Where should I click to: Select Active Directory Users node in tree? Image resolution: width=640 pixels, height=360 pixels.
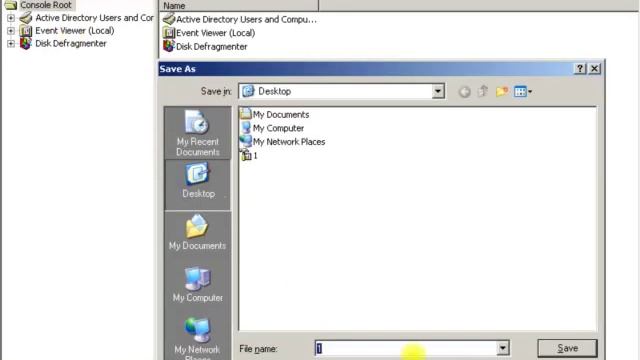(x=87, y=18)
